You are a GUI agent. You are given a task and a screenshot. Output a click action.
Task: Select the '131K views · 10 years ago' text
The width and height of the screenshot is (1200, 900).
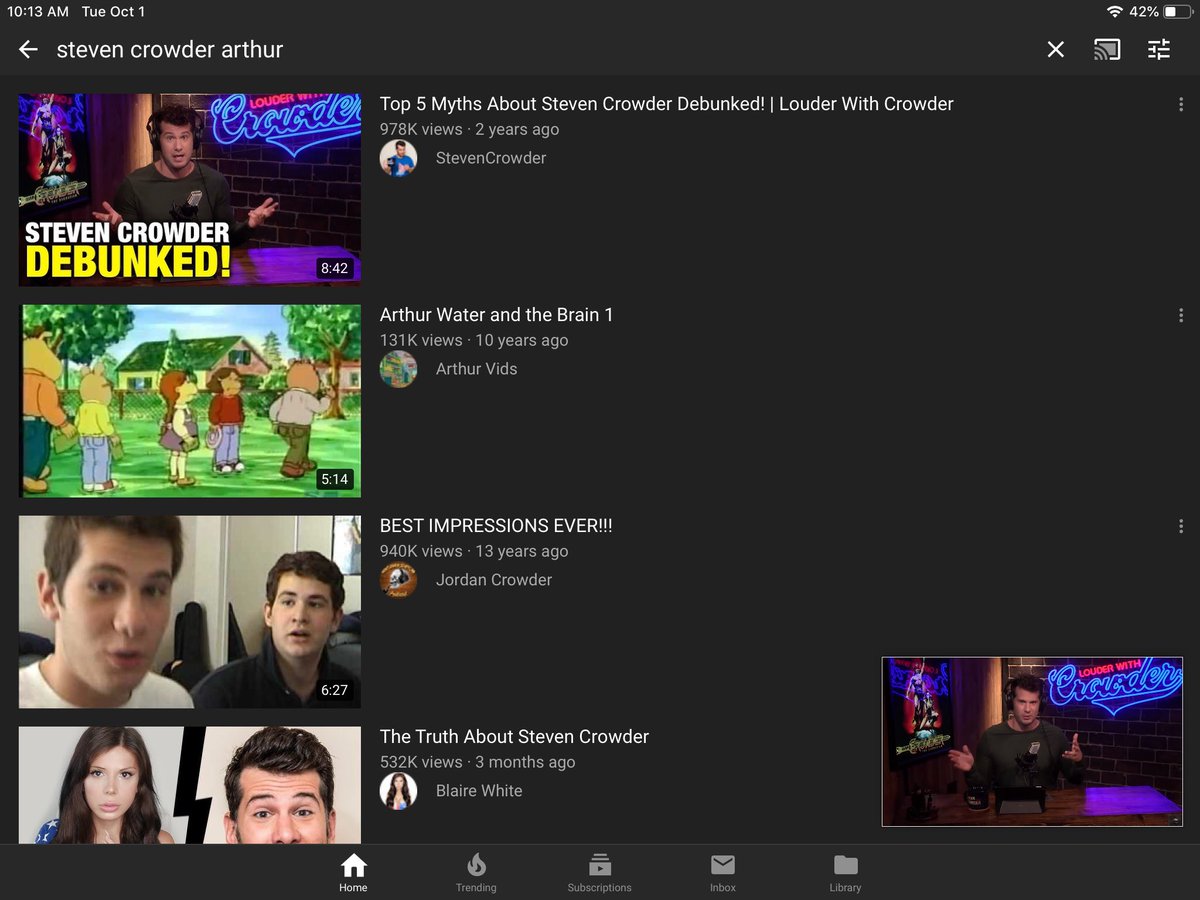coord(474,340)
